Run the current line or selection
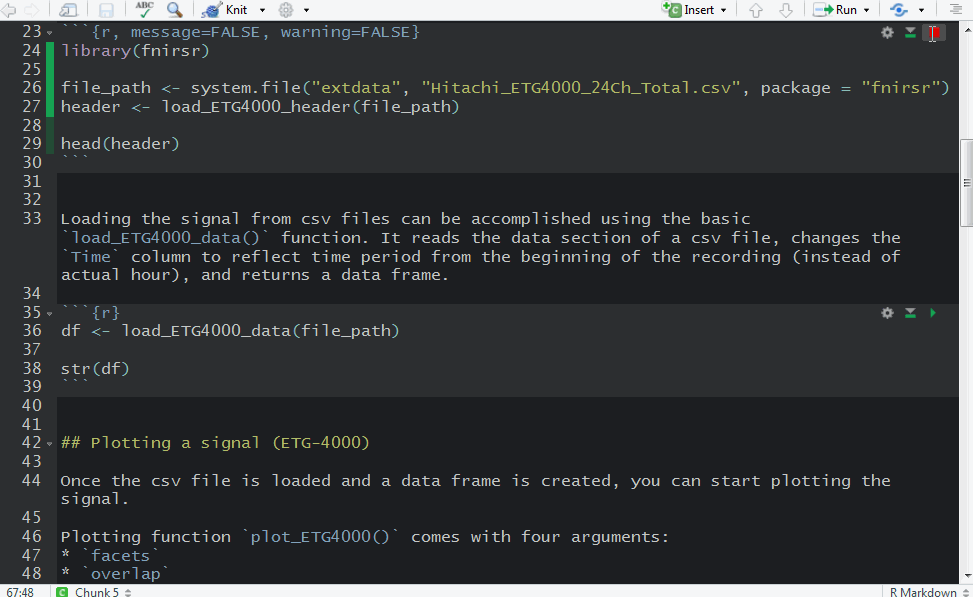This screenshot has width=973, height=597. point(835,10)
